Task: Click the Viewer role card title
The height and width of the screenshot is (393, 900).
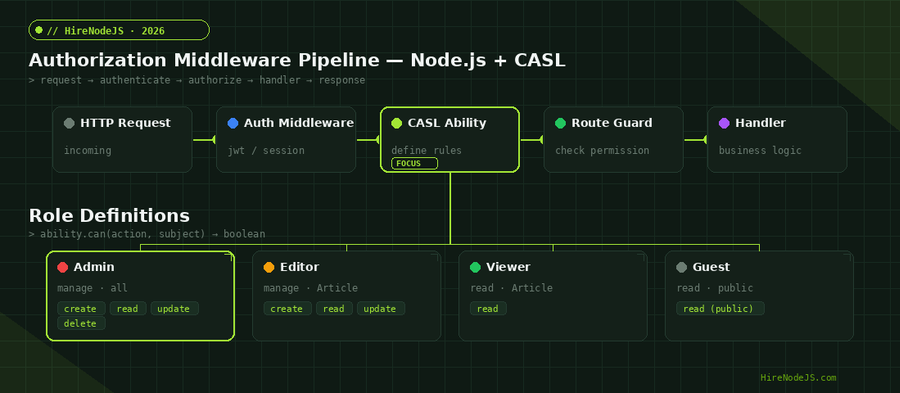Action: click(508, 267)
